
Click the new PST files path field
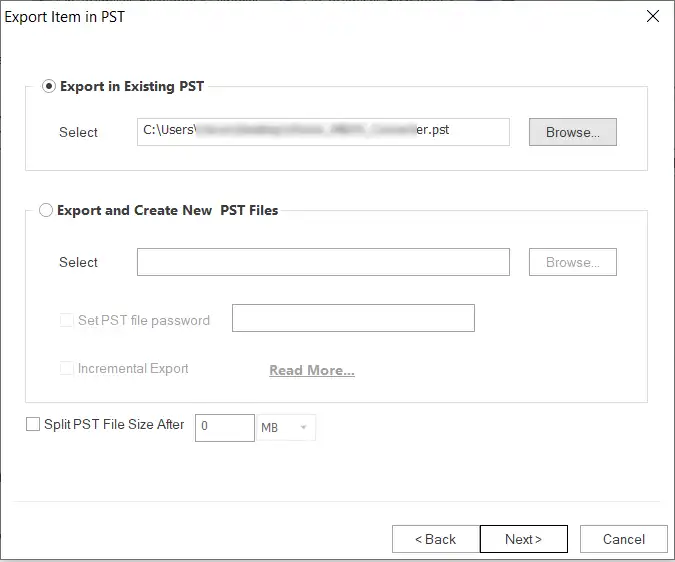323,262
